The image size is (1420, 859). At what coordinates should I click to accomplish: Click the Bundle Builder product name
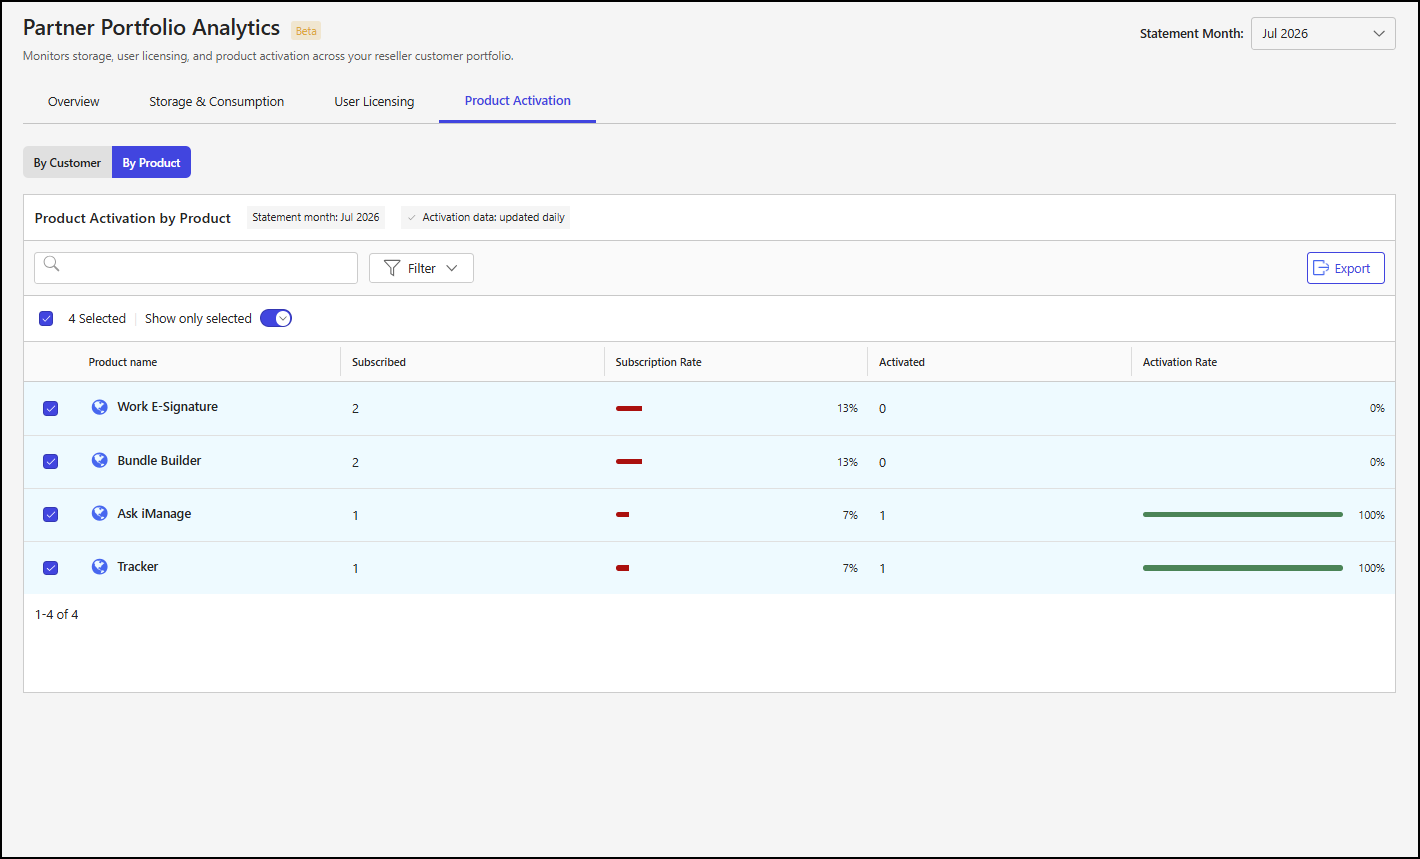159,461
